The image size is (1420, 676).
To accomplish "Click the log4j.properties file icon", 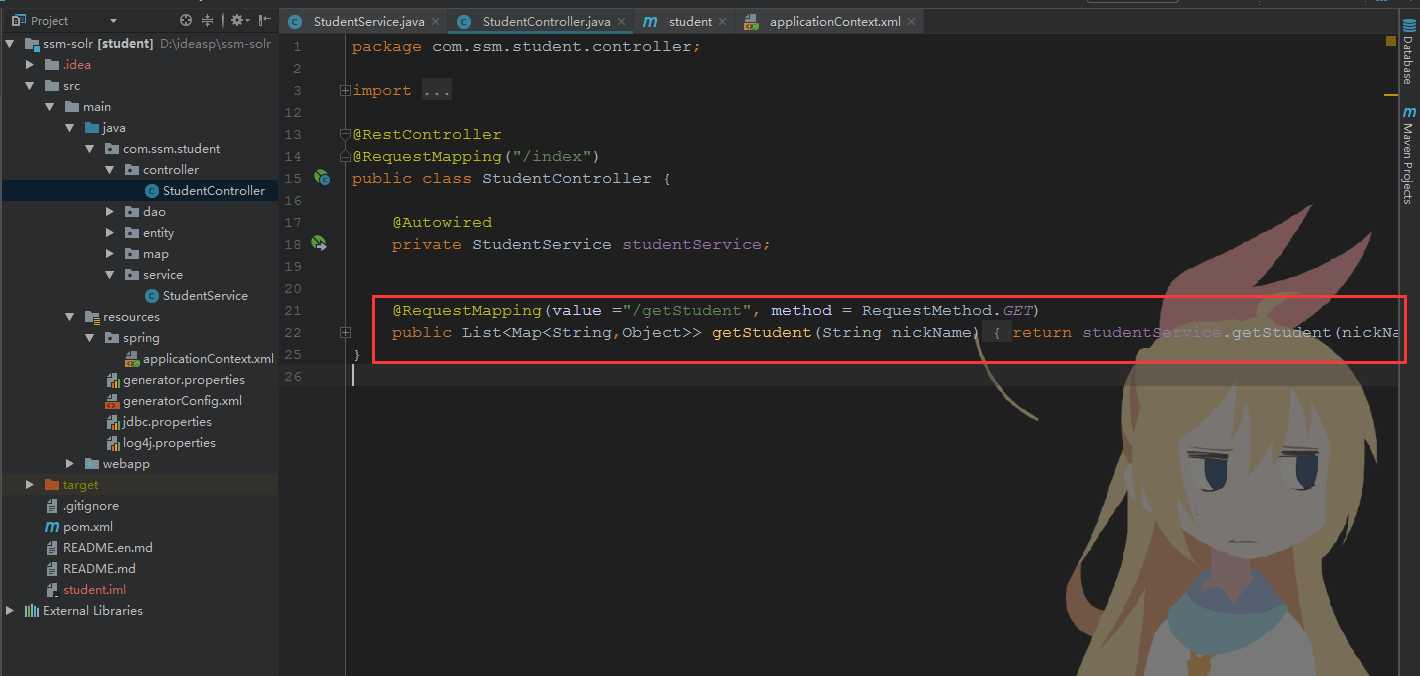I will (x=113, y=443).
